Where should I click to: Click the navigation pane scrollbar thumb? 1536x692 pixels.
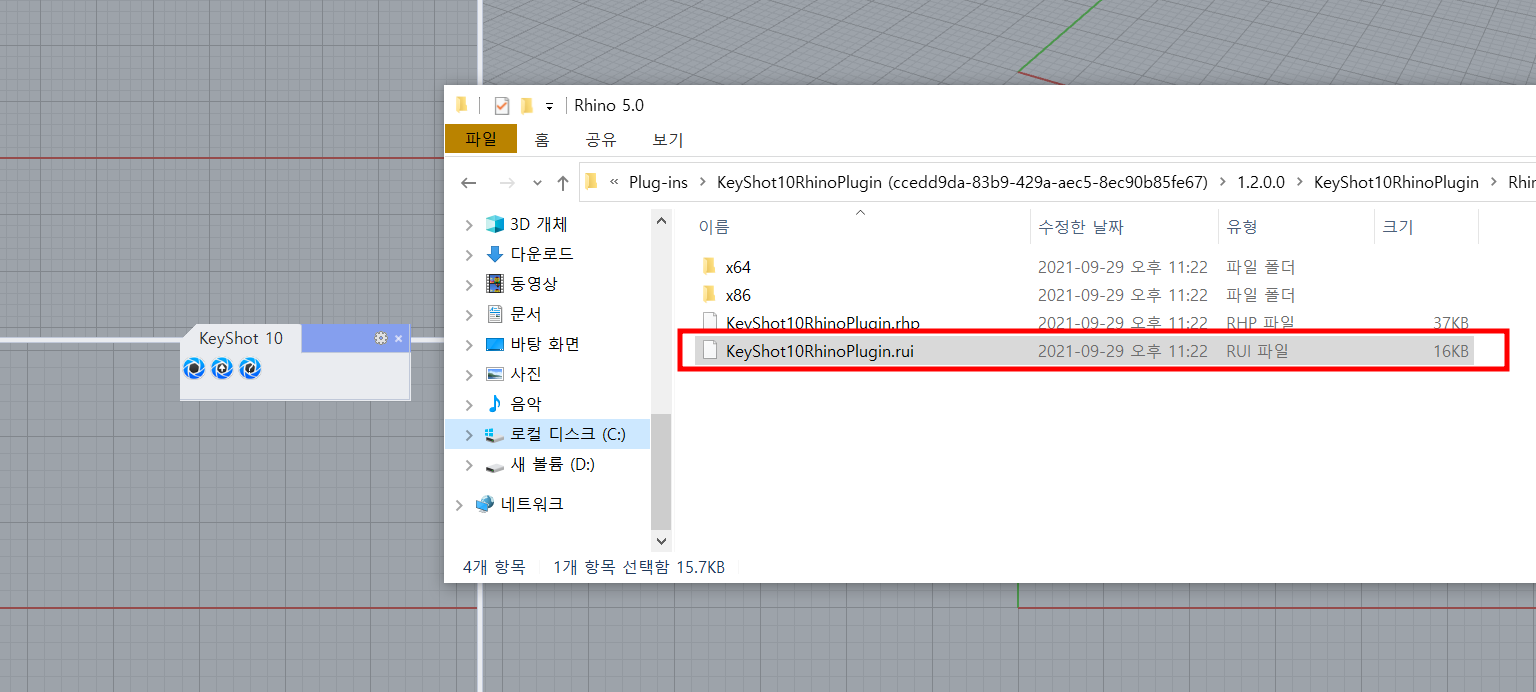tap(661, 470)
